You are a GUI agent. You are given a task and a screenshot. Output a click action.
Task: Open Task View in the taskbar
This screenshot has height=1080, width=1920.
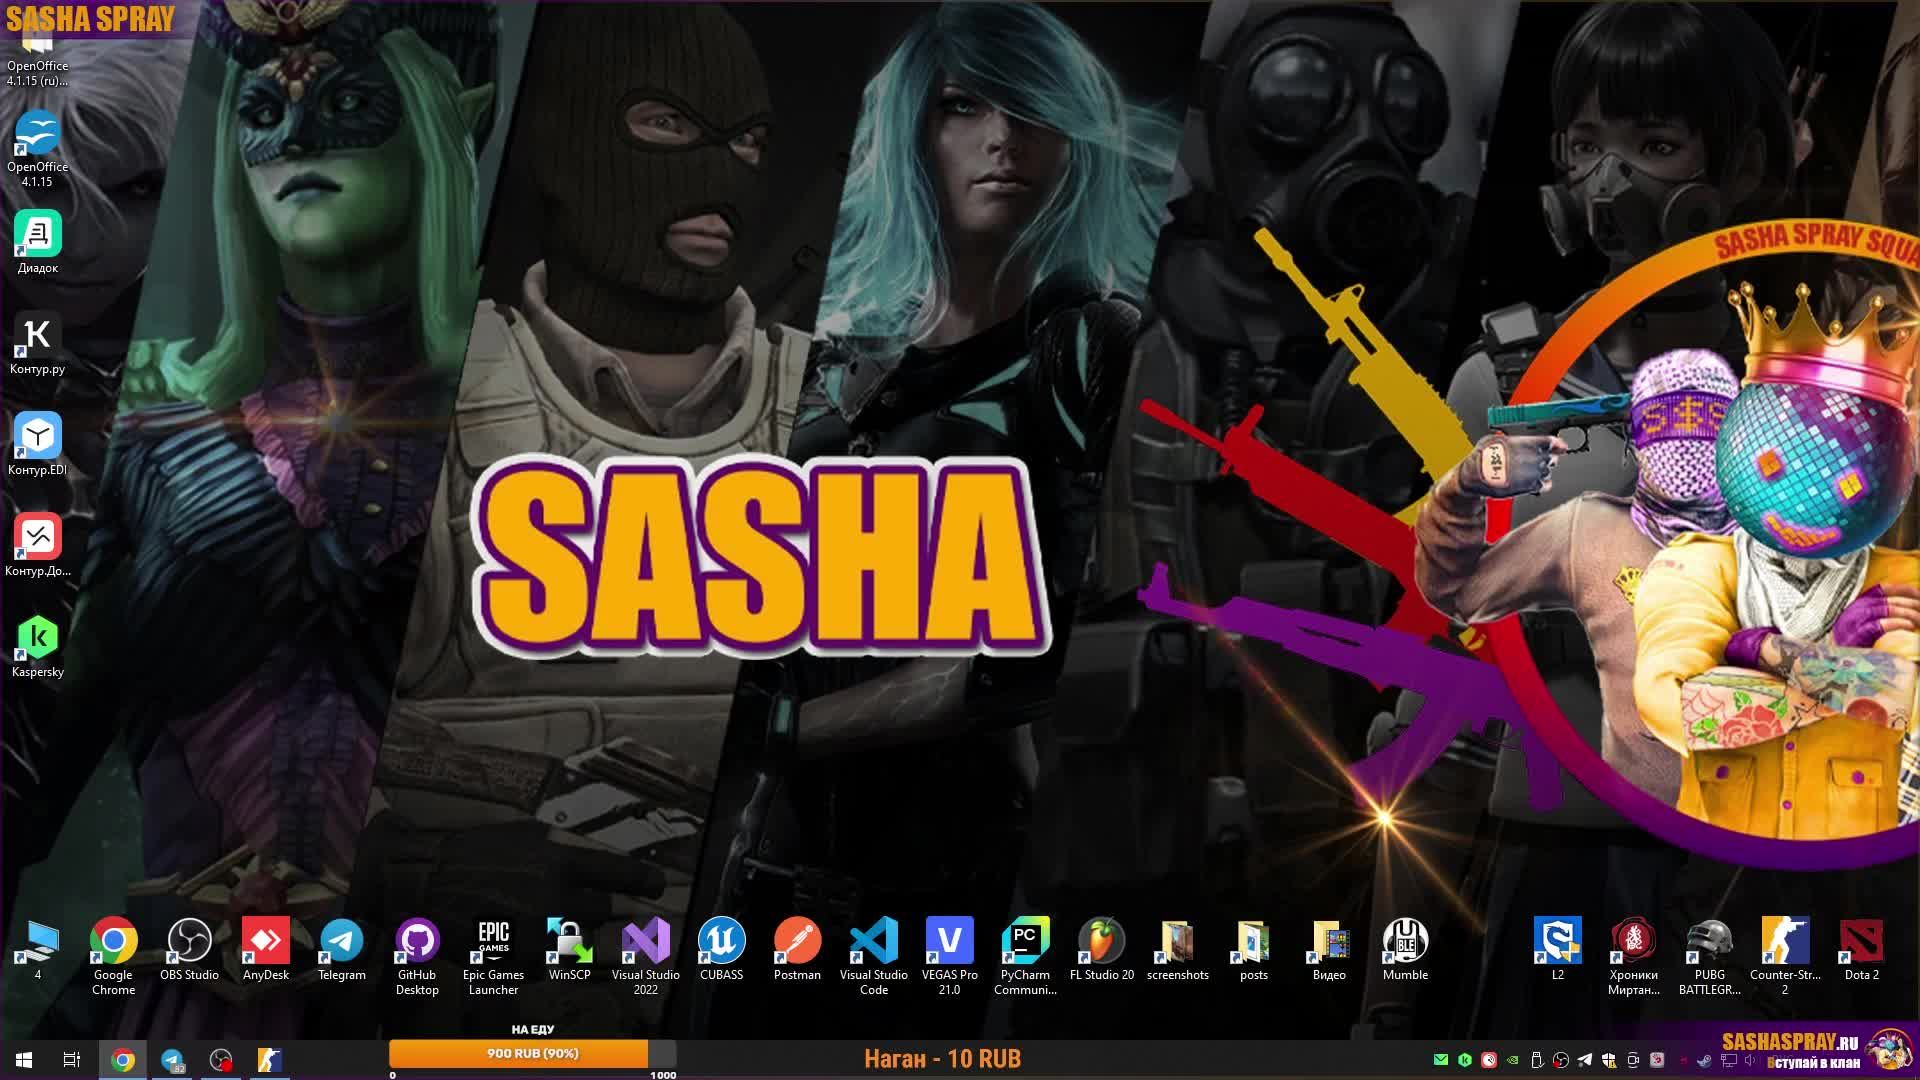click(72, 1060)
